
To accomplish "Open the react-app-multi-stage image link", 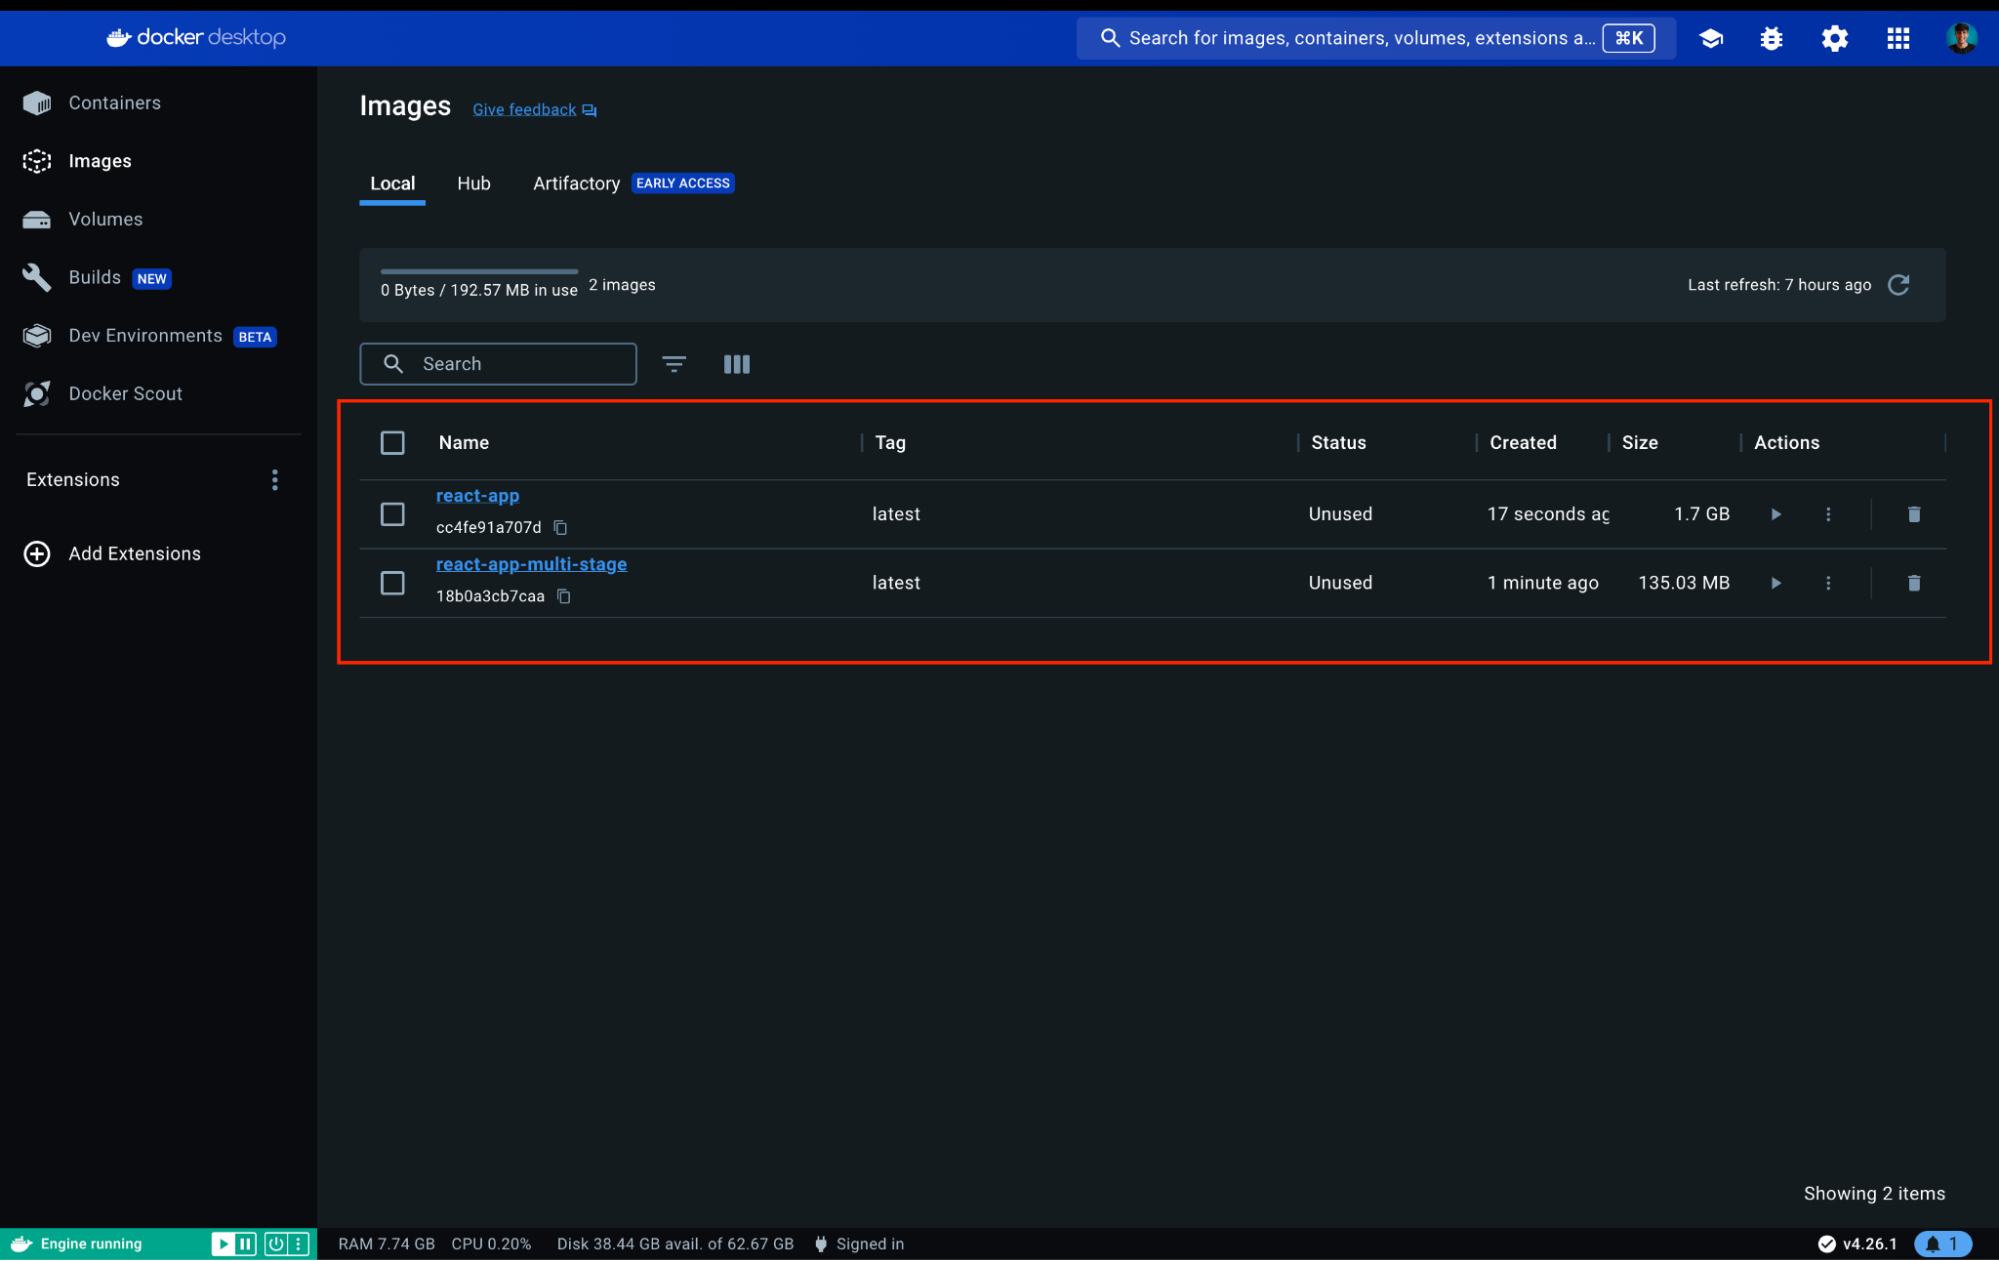I will (x=531, y=564).
